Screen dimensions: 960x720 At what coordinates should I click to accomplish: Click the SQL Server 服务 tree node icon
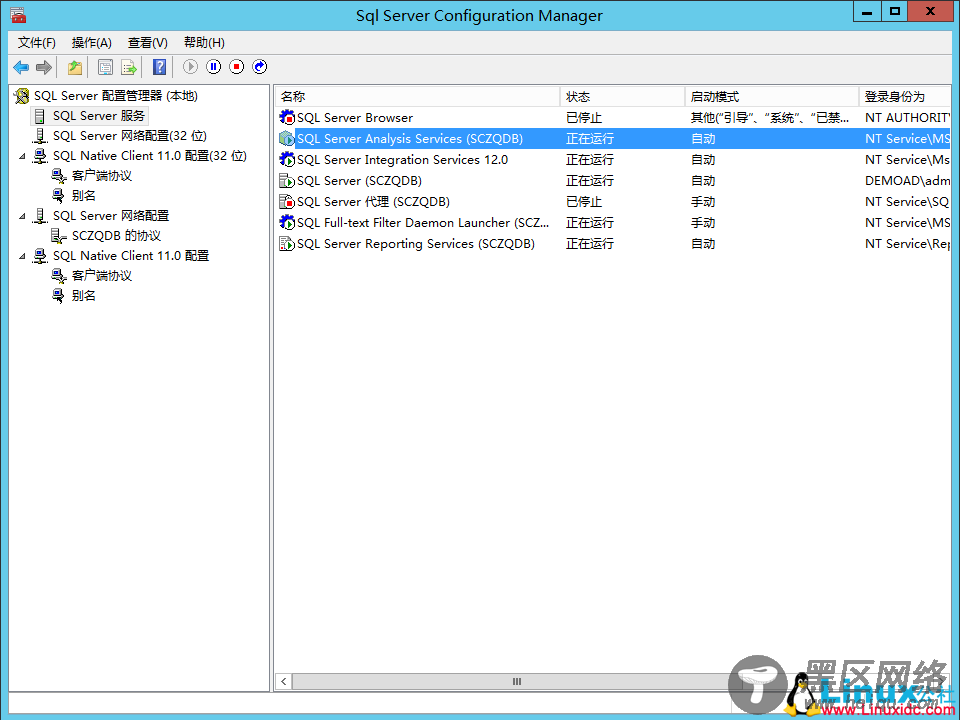point(40,116)
